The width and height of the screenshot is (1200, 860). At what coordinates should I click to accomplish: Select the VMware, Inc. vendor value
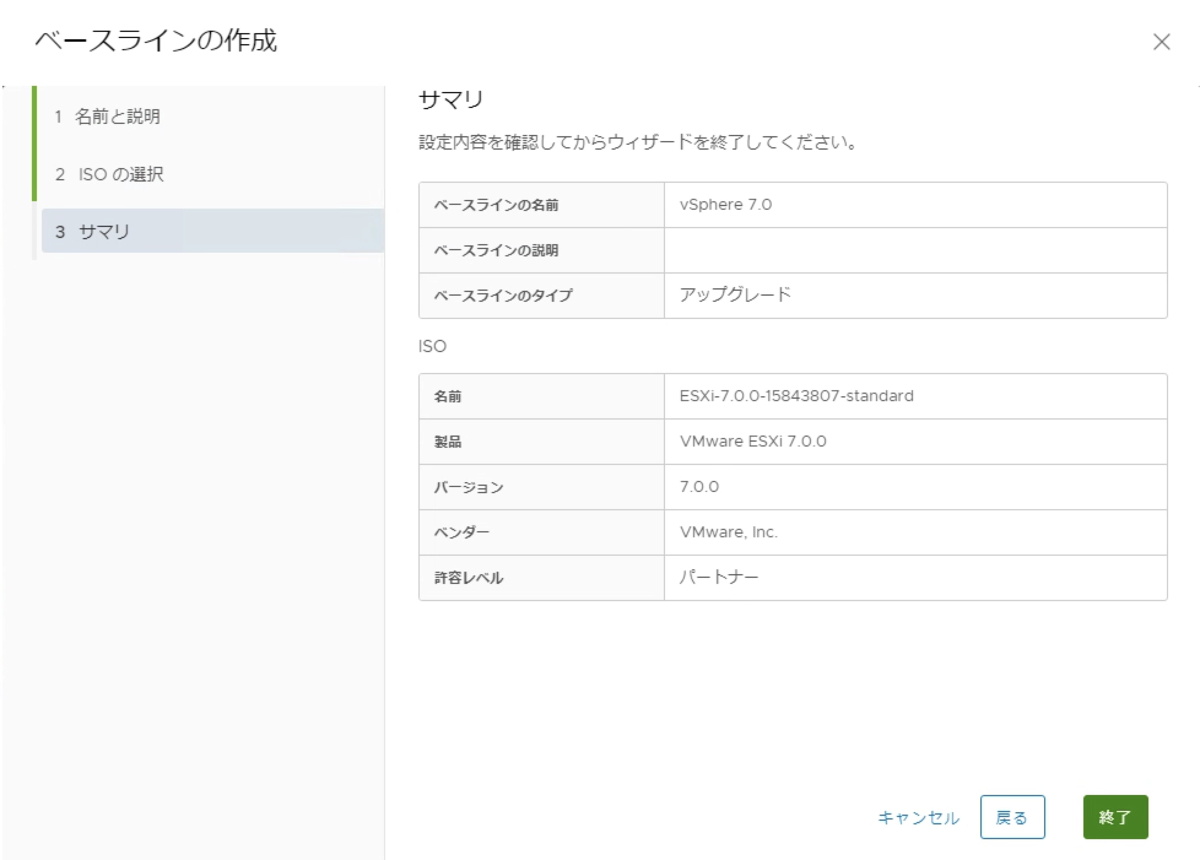[728, 532]
